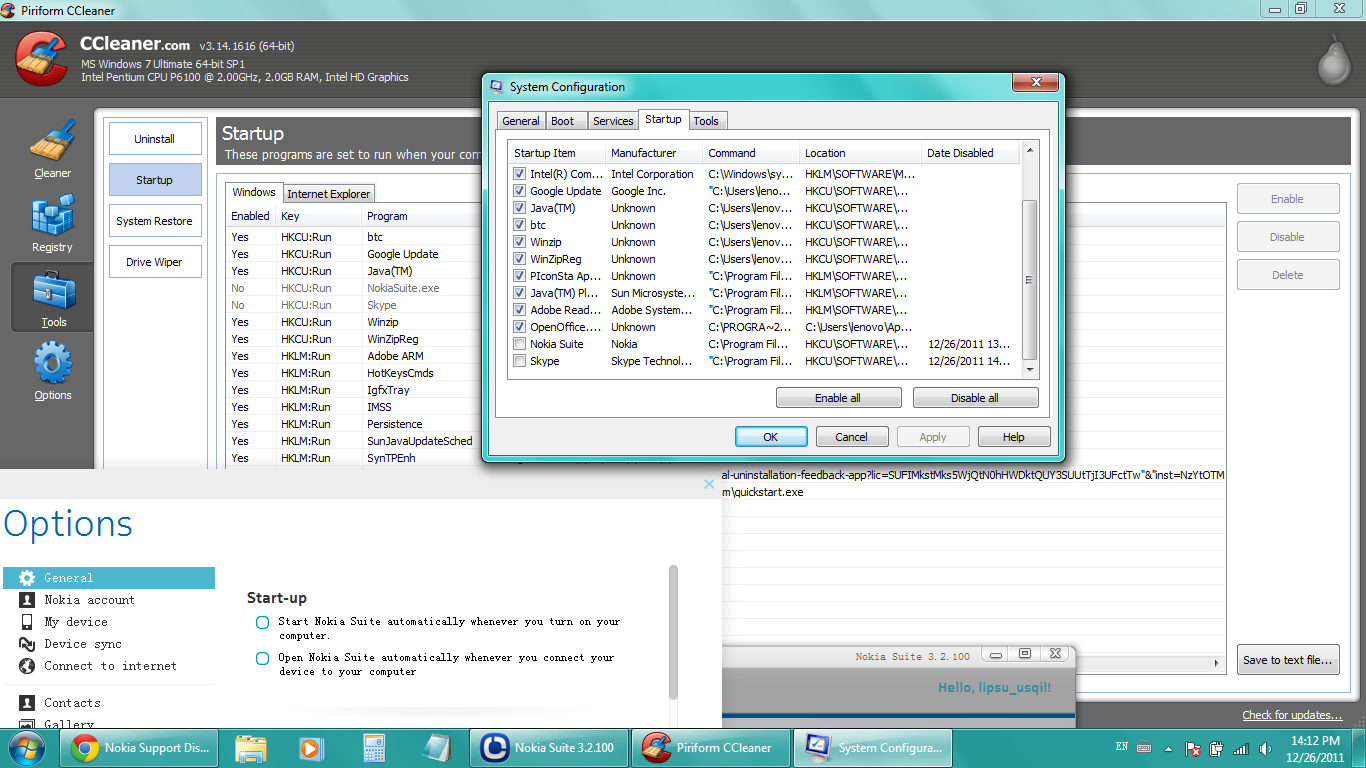Launch Windows Media Player from taskbar
The image size is (1366, 768).
pos(312,748)
